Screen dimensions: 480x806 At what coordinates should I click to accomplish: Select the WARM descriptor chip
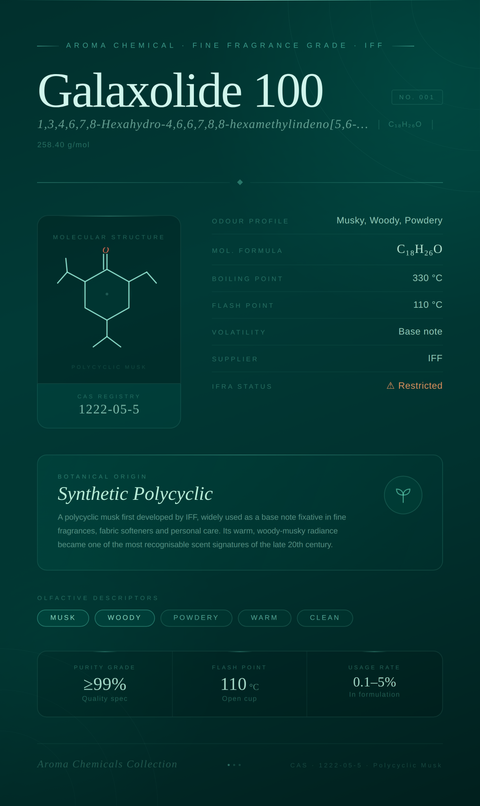click(x=264, y=618)
